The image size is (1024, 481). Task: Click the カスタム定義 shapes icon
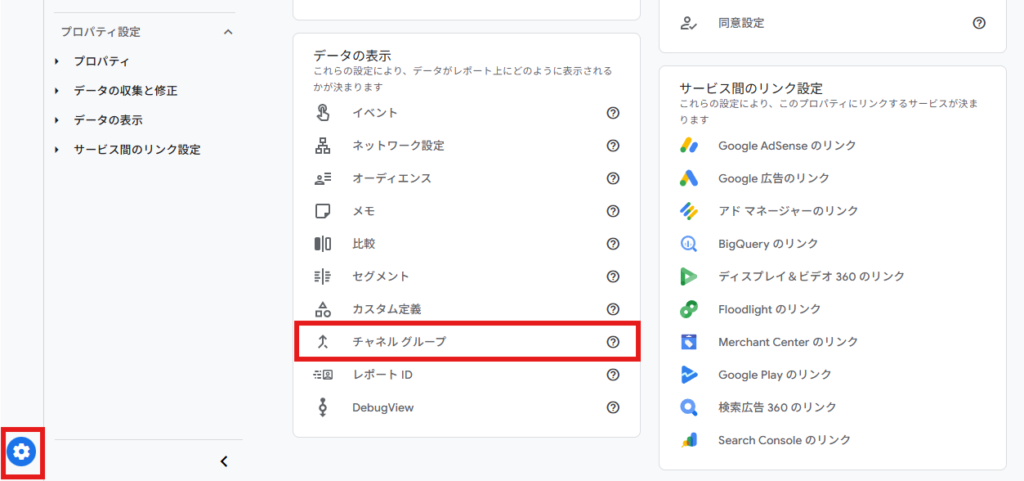coord(323,309)
